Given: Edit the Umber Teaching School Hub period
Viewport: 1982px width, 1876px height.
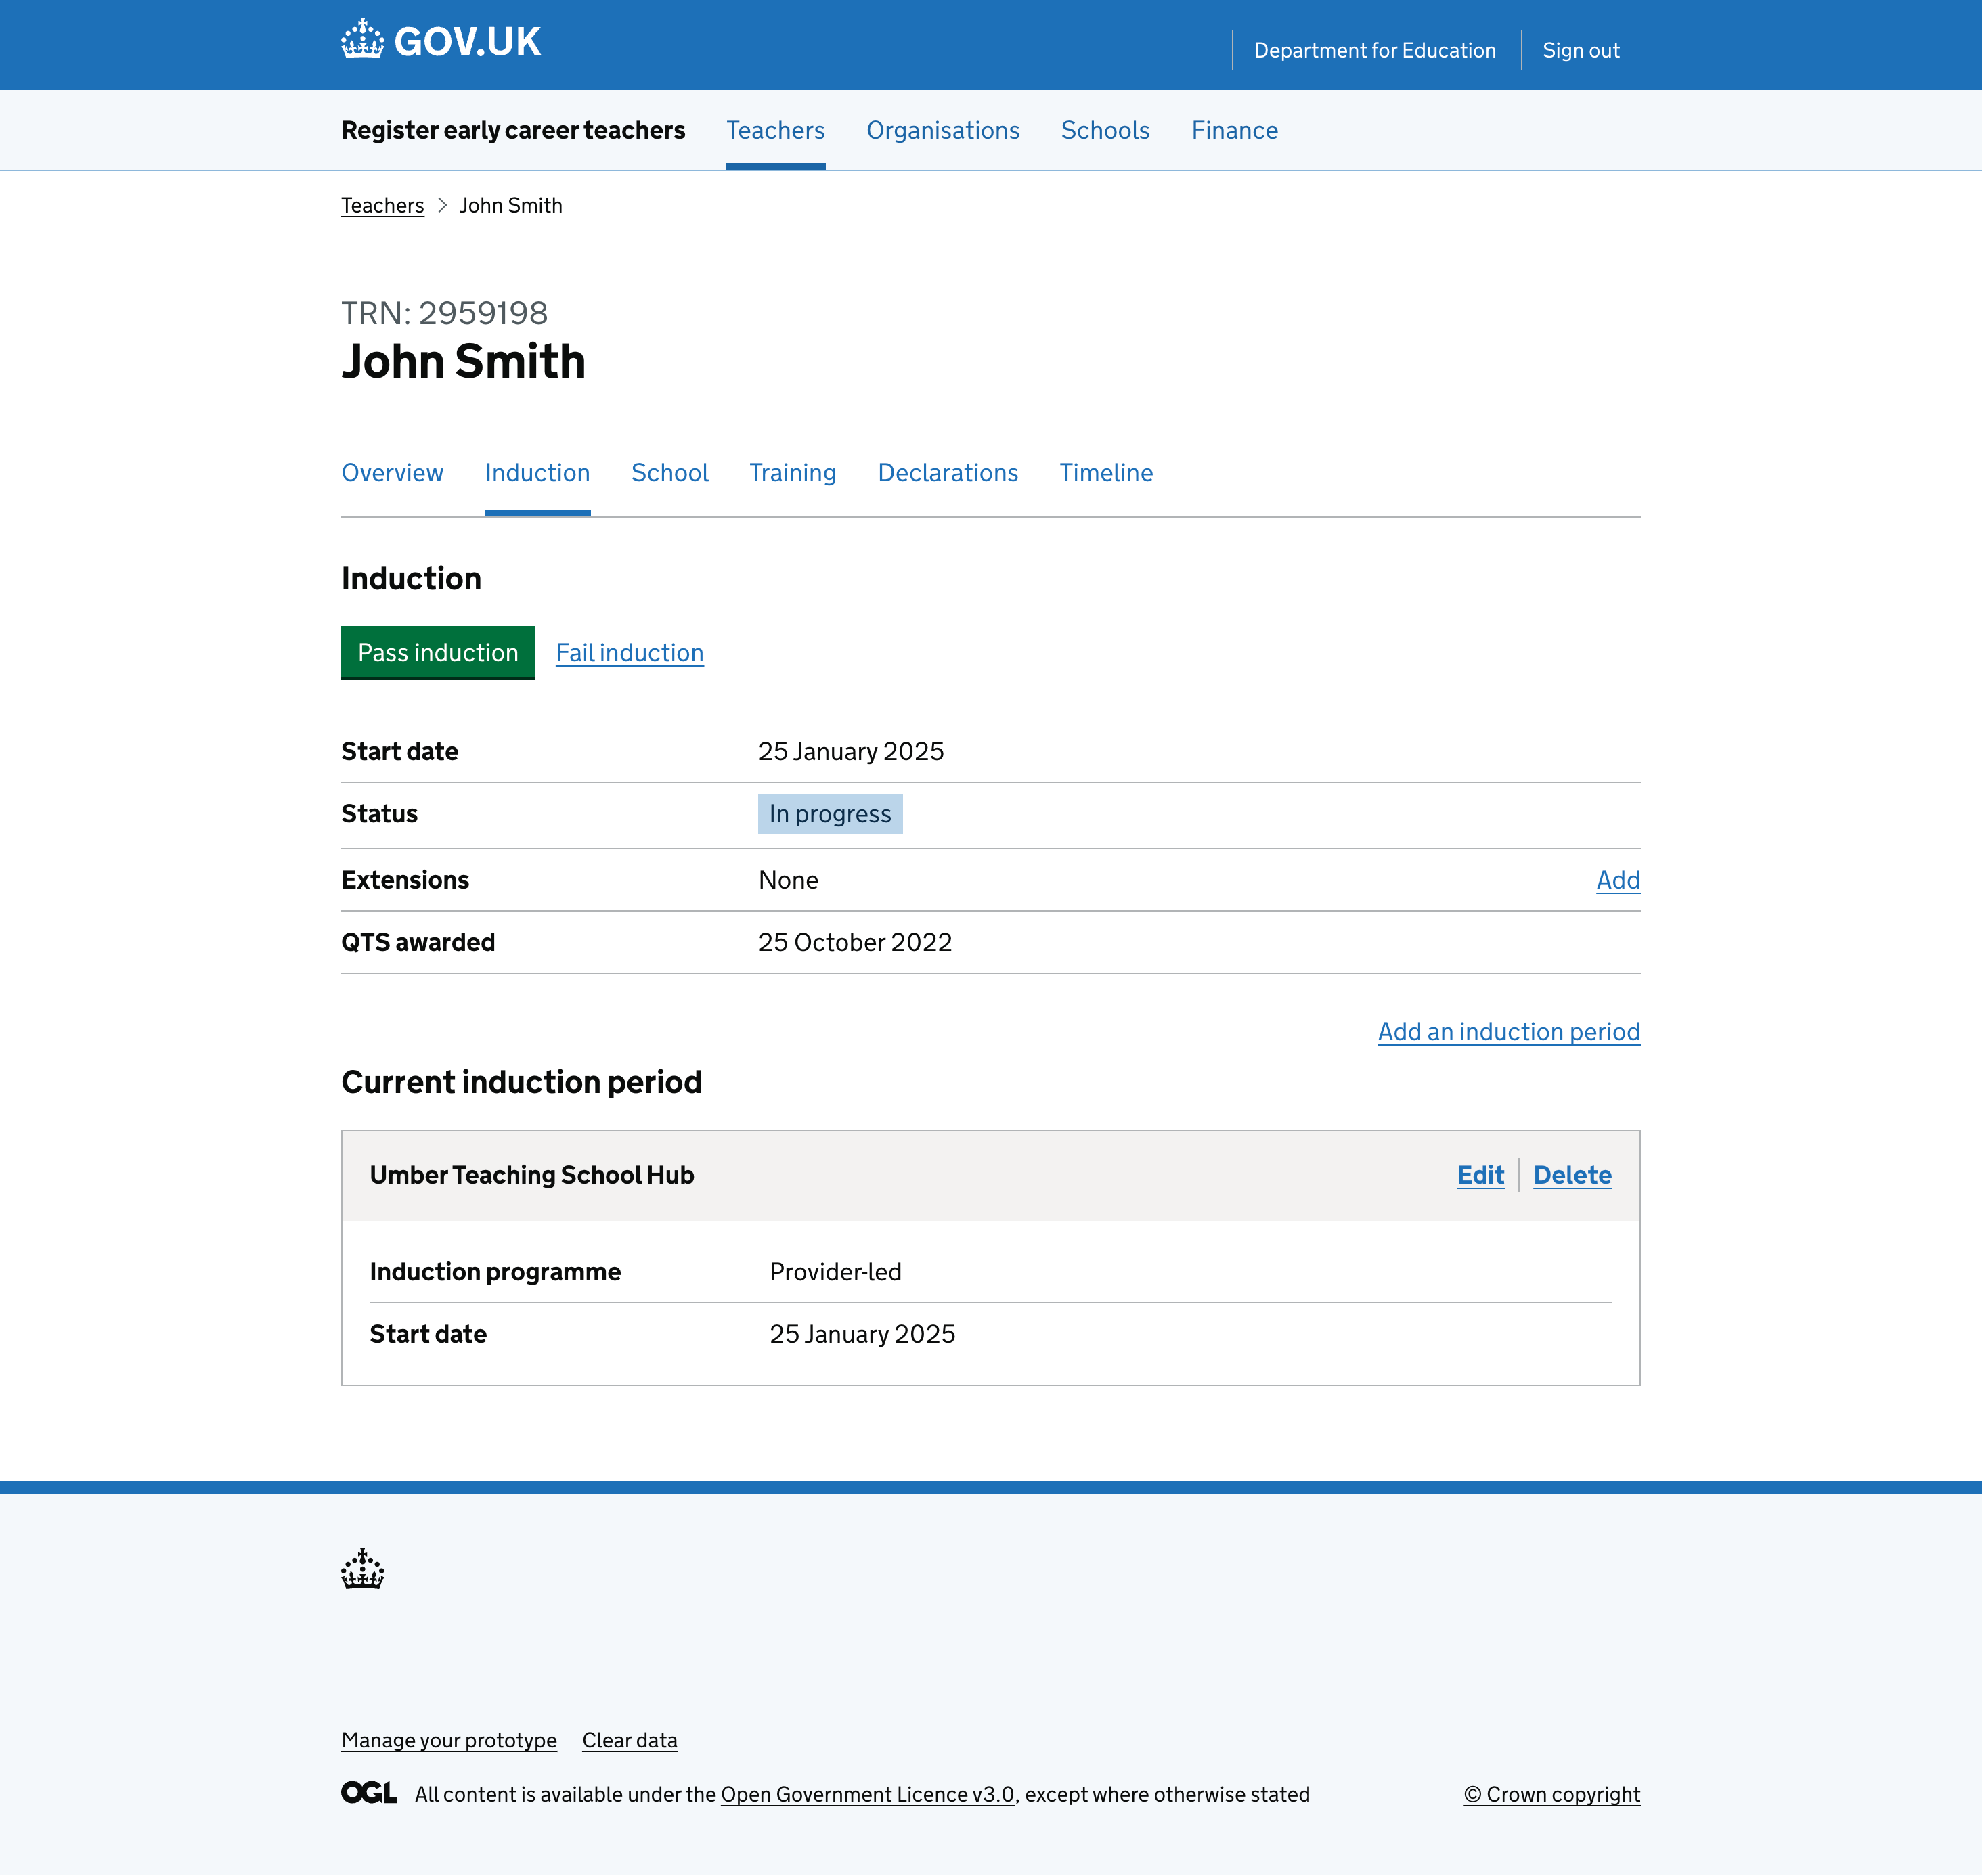Looking at the screenshot, I should [x=1480, y=1175].
